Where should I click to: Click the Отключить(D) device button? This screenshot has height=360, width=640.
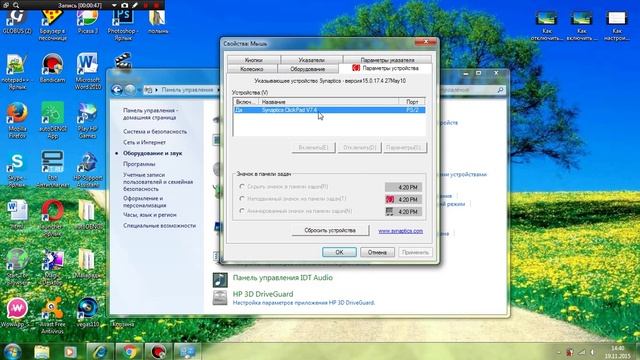359,147
